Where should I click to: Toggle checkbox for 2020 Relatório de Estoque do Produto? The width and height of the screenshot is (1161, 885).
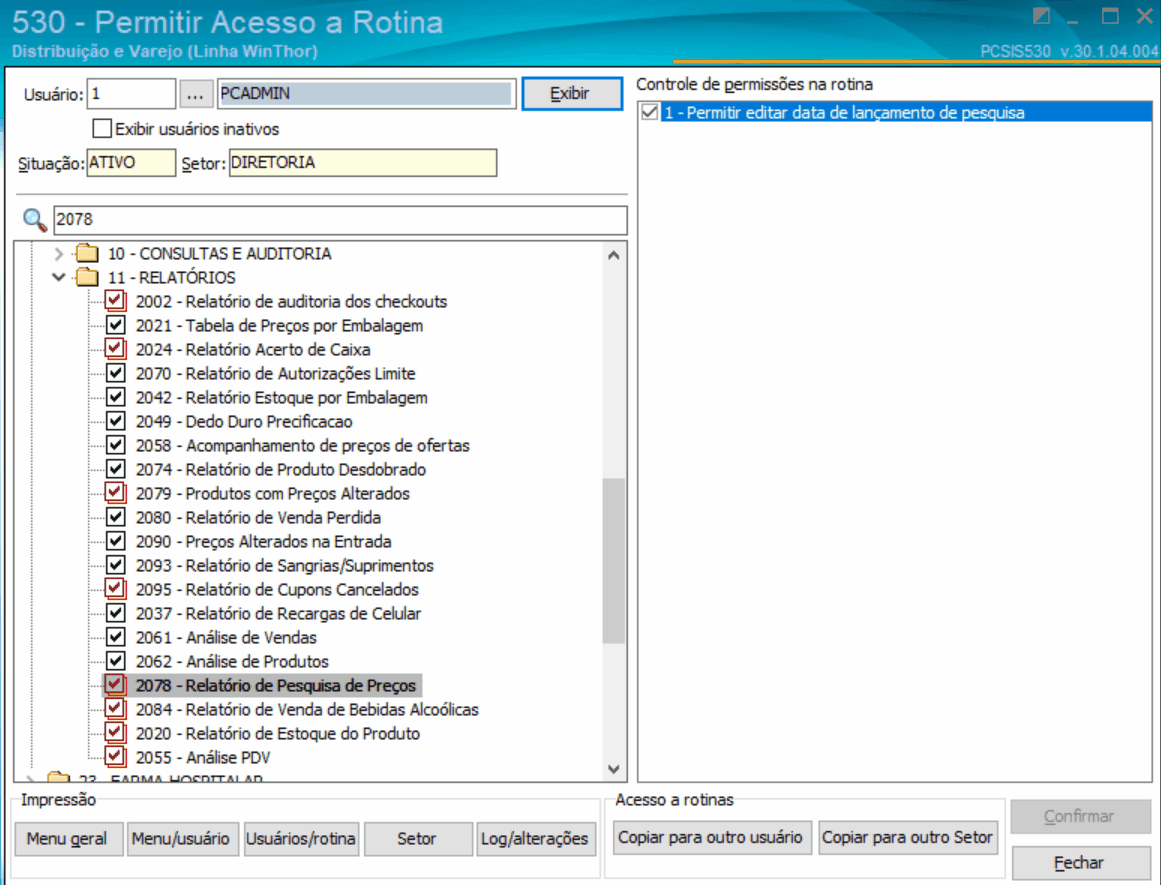(116, 733)
